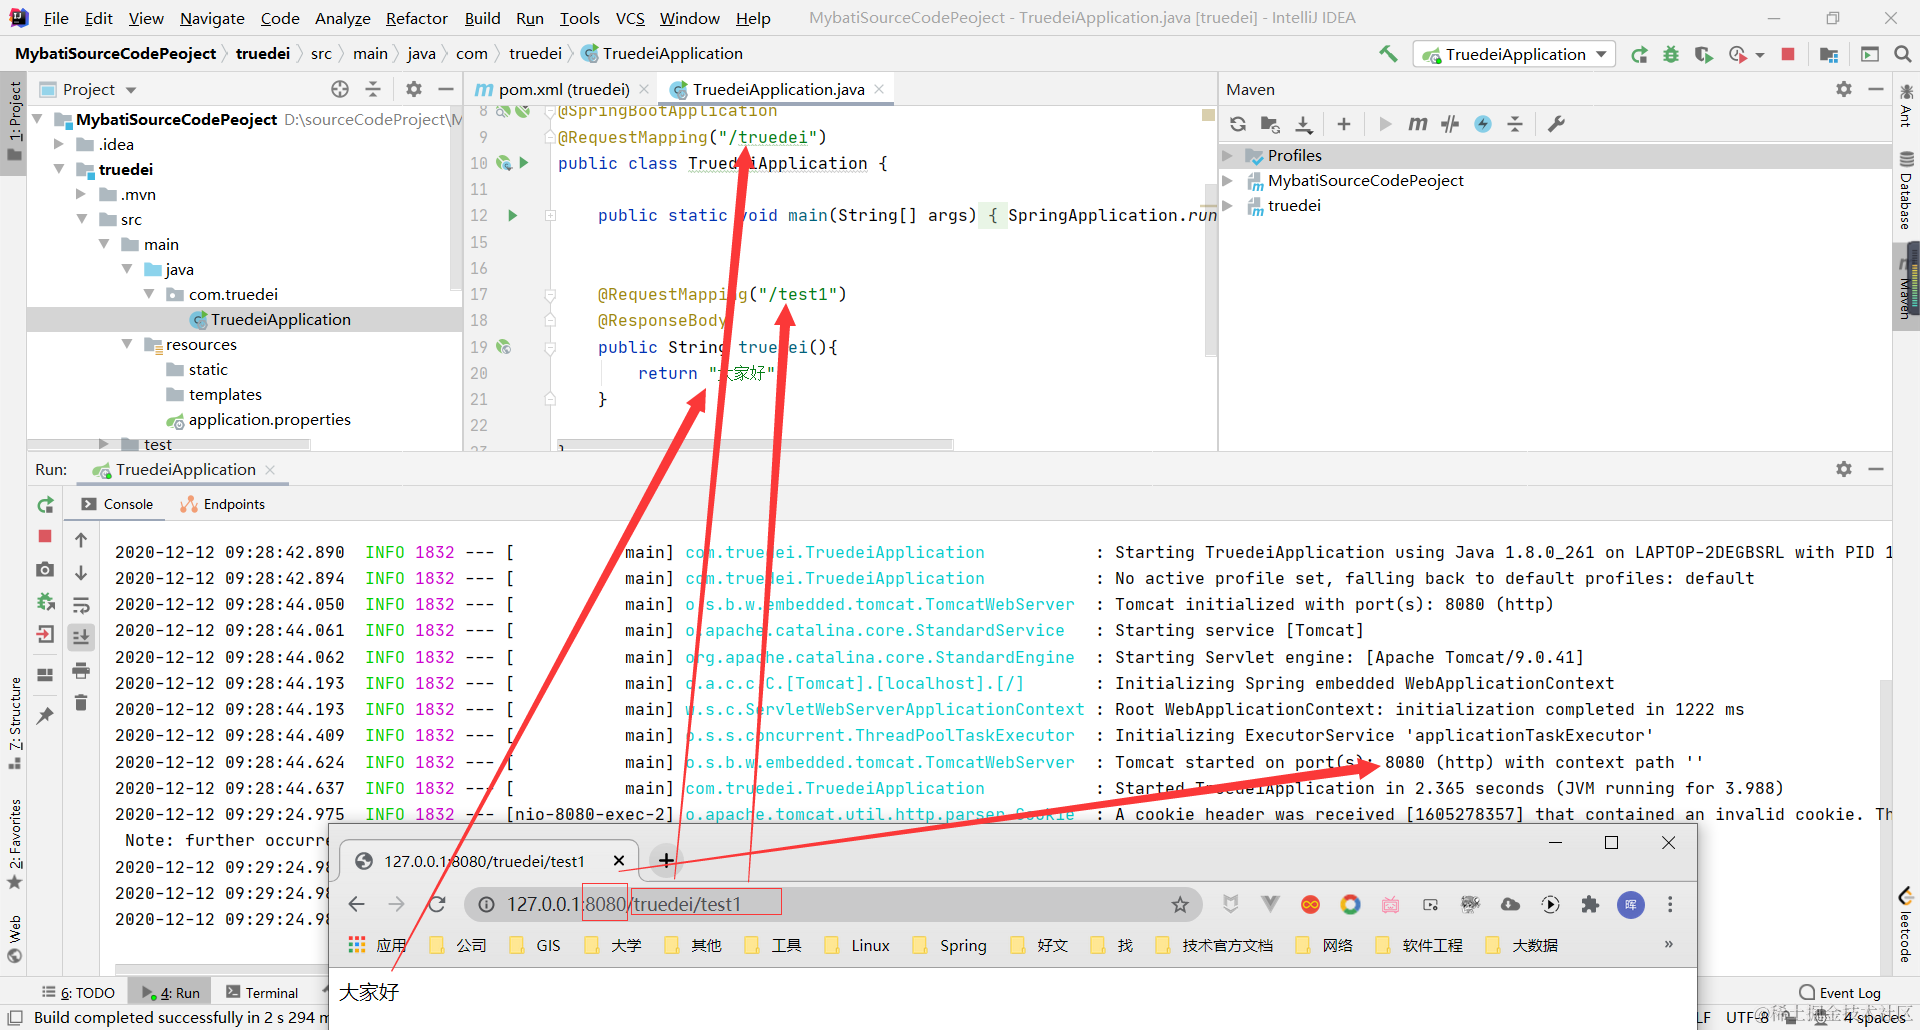The height and width of the screenshot is (1030, 1920).
Task: Click the up arrow in console toolbar
Action: [x=81, y=540]
